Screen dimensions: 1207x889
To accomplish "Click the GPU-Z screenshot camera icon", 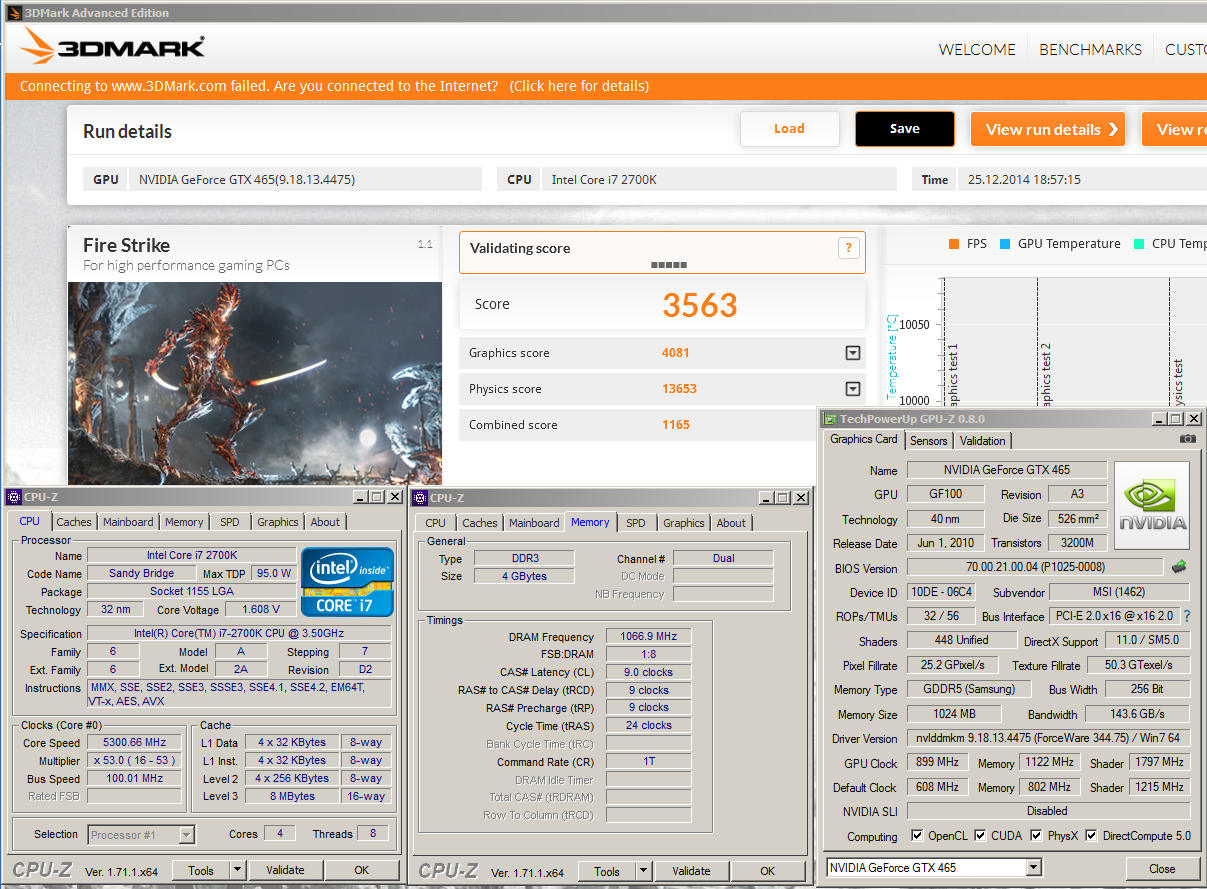I will 1187,439.
